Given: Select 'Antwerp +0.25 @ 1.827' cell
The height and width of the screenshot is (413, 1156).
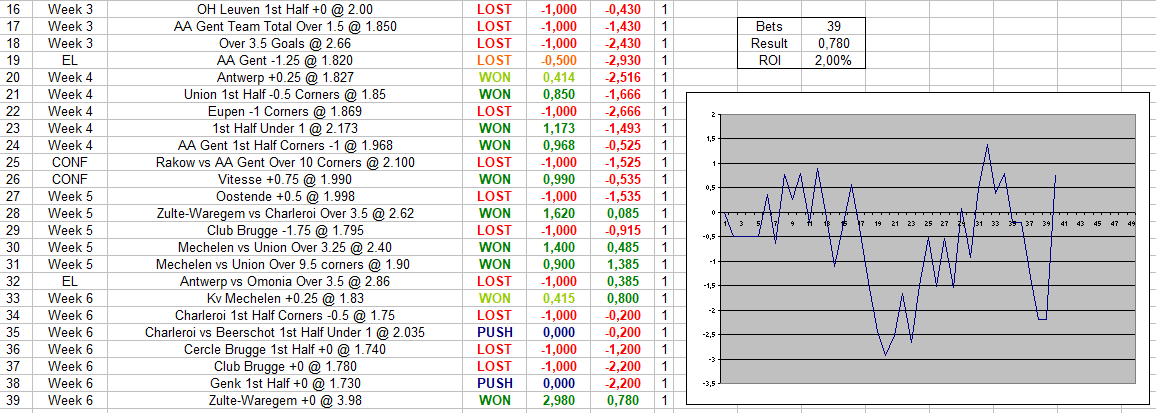Looking at the screenshot, I should [285, 77].
